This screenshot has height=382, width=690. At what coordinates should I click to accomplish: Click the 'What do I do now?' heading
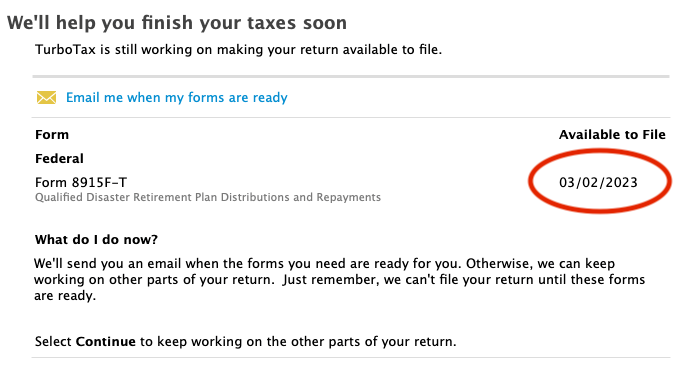[96, 239]
